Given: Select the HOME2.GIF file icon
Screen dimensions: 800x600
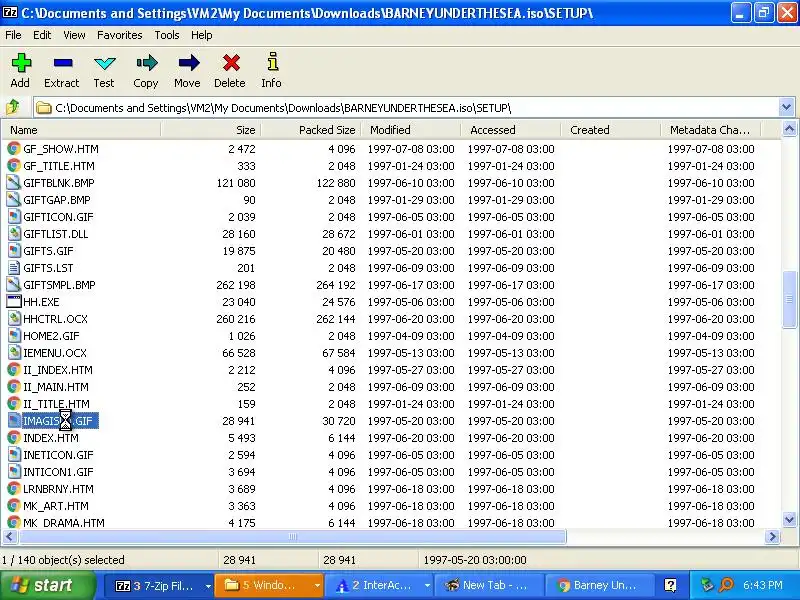Looking at the screenshot, I should tap(14, 336).
